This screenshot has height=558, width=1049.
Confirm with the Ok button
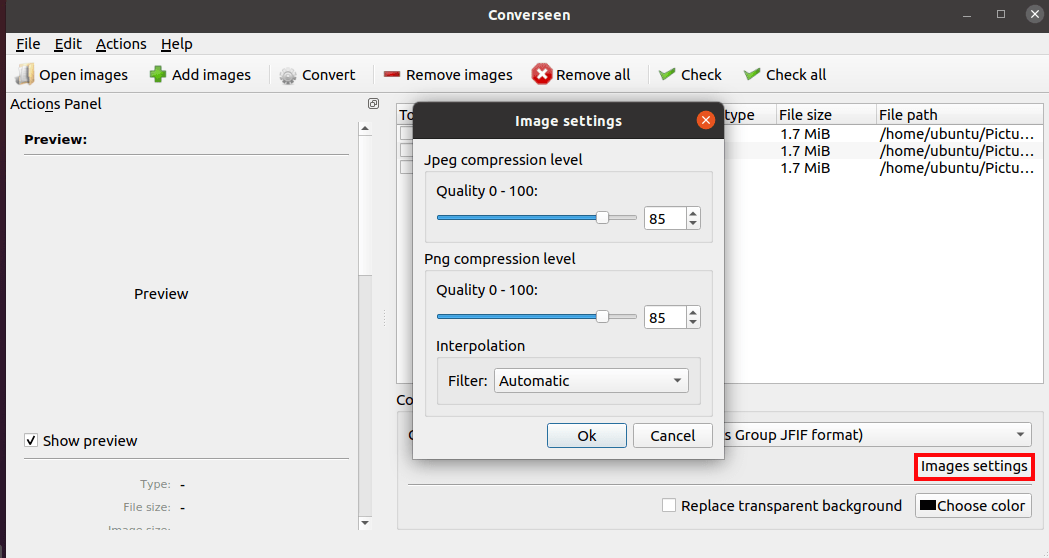[x=587, y=436]
